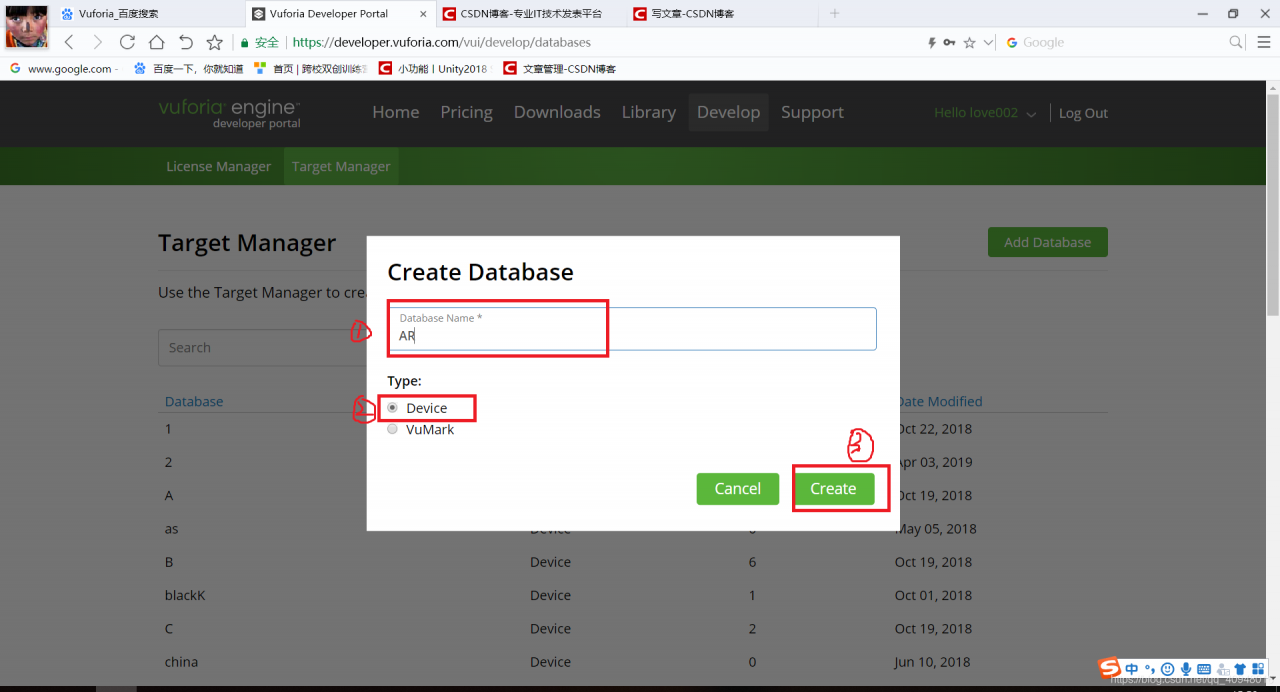Viewport: 1280px width, 692px height.
Task: Open the Downloads menu
Action: [557, 112]
